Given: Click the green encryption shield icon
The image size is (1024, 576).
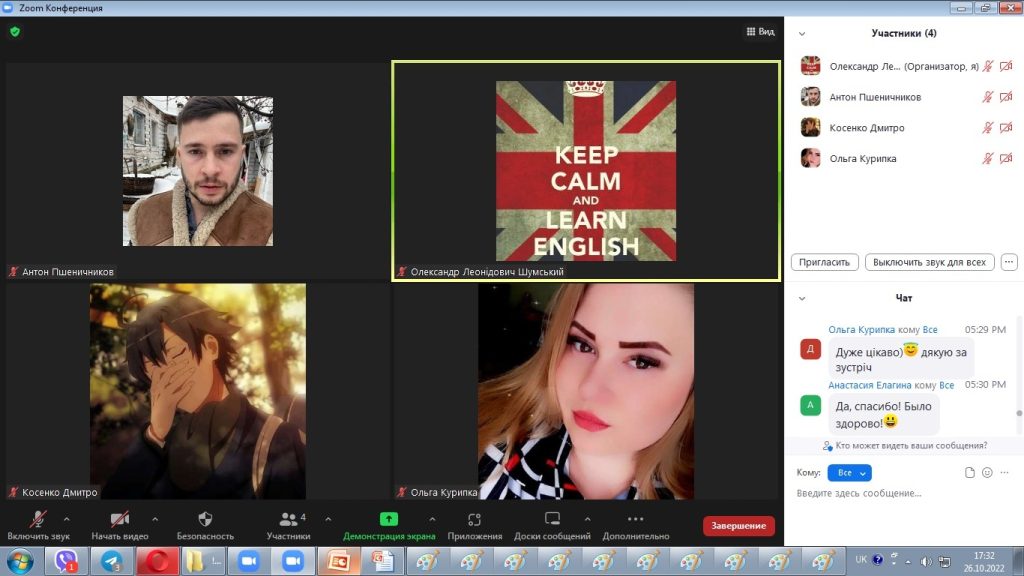Looking at the screenshot, I should (x=15, y=31).
